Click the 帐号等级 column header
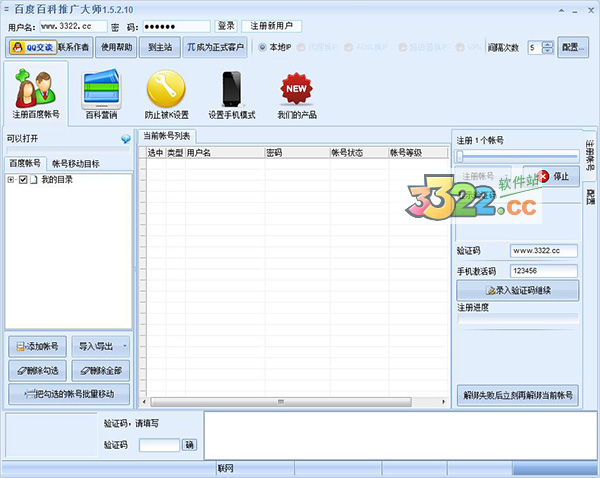 (x=418, y=153)
